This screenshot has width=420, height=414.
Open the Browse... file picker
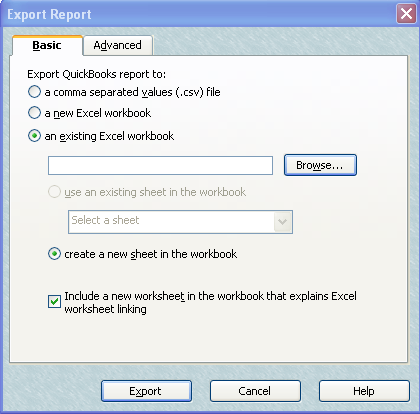(x=320, y=165)
